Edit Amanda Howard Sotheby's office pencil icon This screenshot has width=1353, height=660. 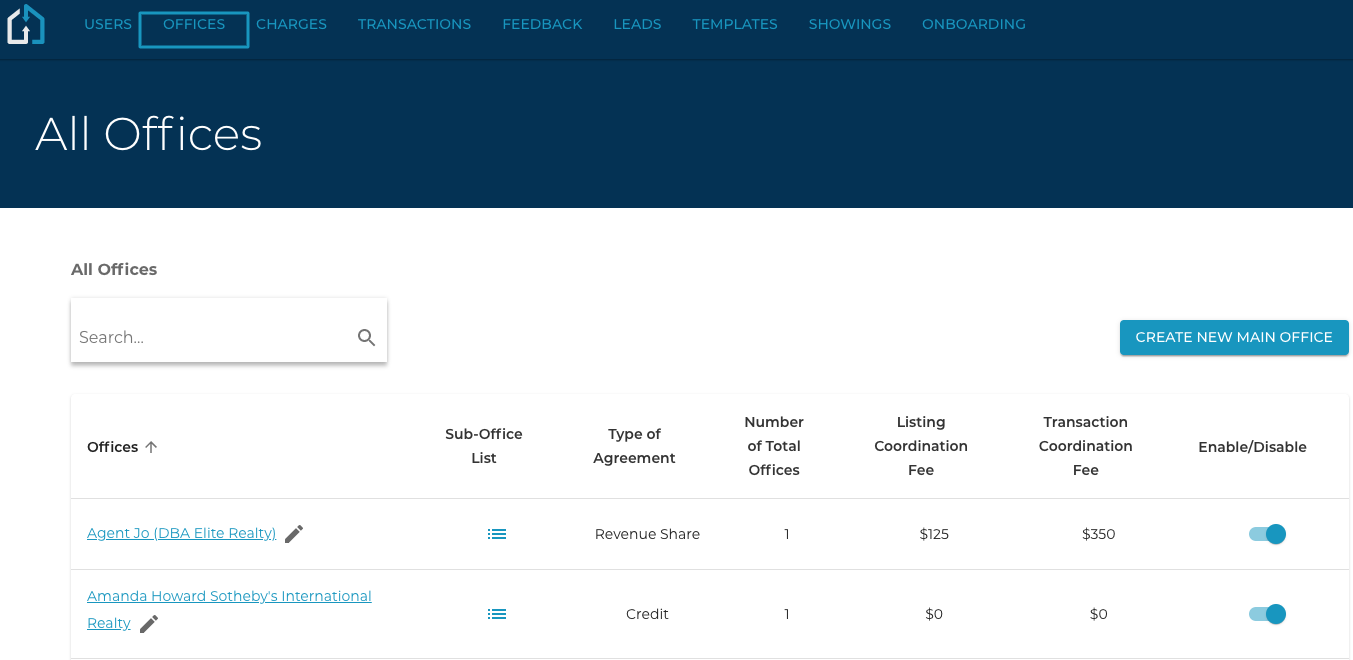(149, 624)
